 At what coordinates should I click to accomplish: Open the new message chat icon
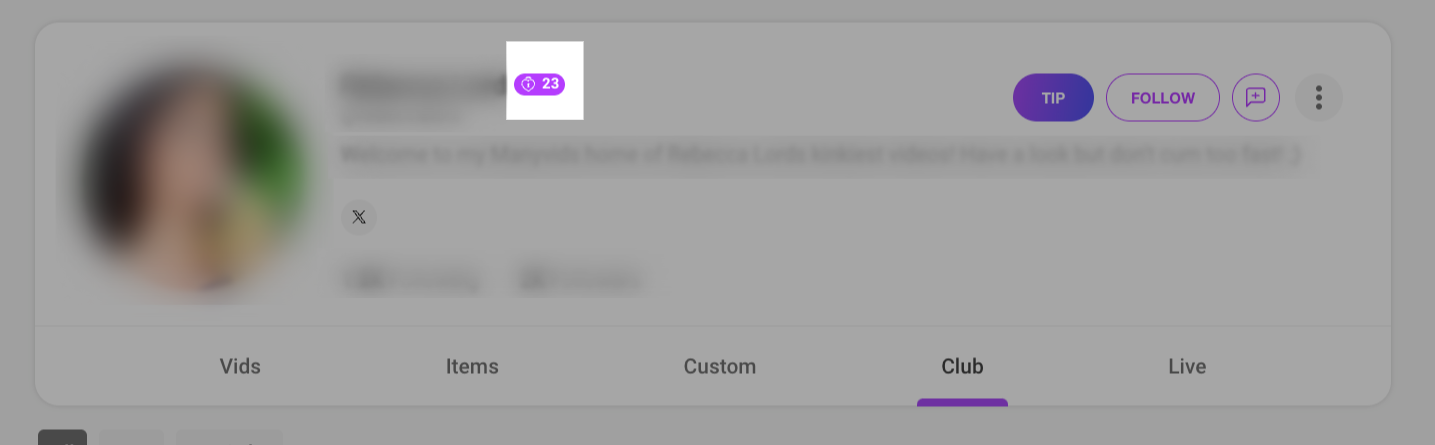pos(1256,98)
